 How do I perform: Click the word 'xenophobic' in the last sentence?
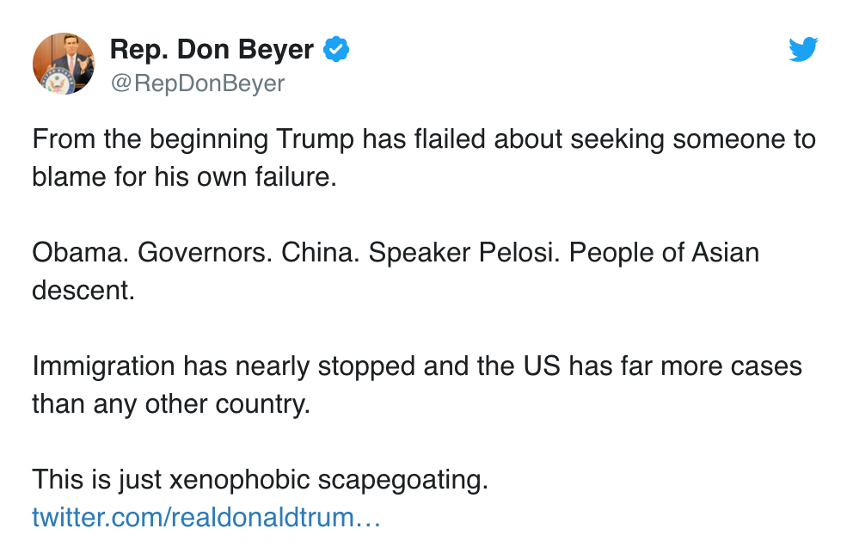coord(240,479)
